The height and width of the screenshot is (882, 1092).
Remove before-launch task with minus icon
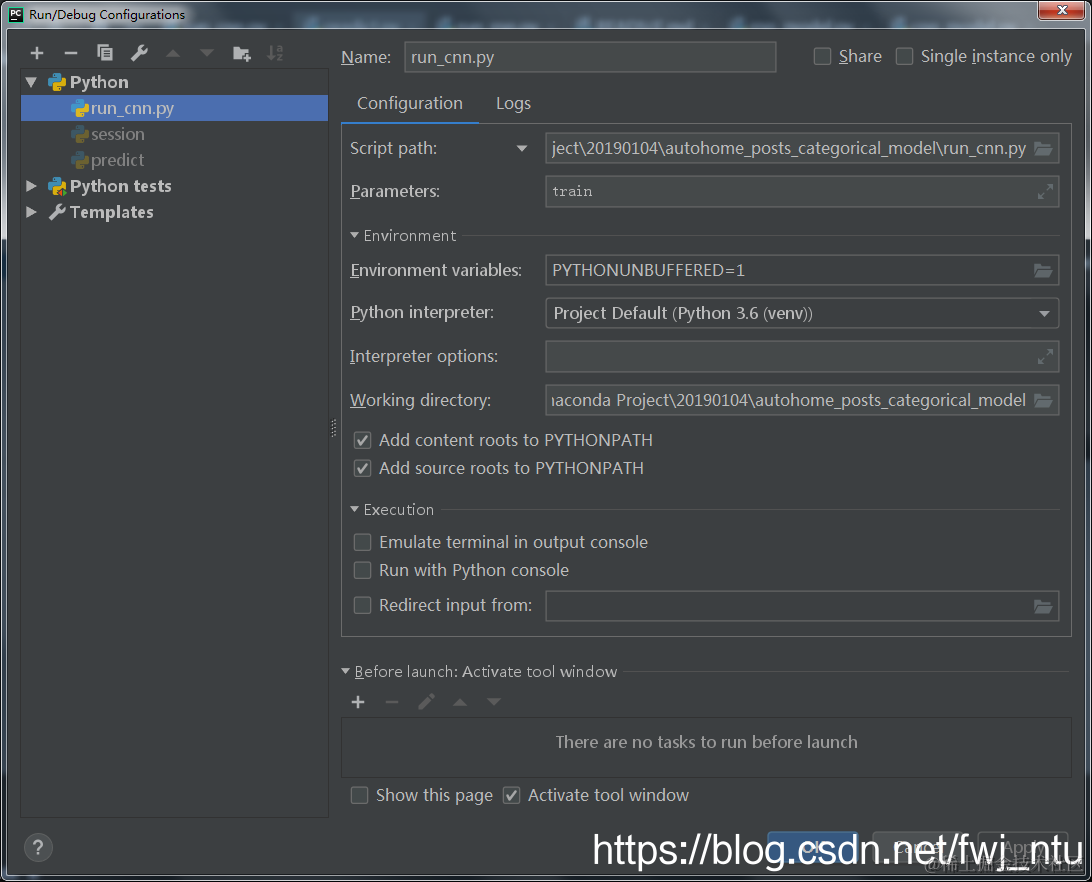(x=392, y=702)
